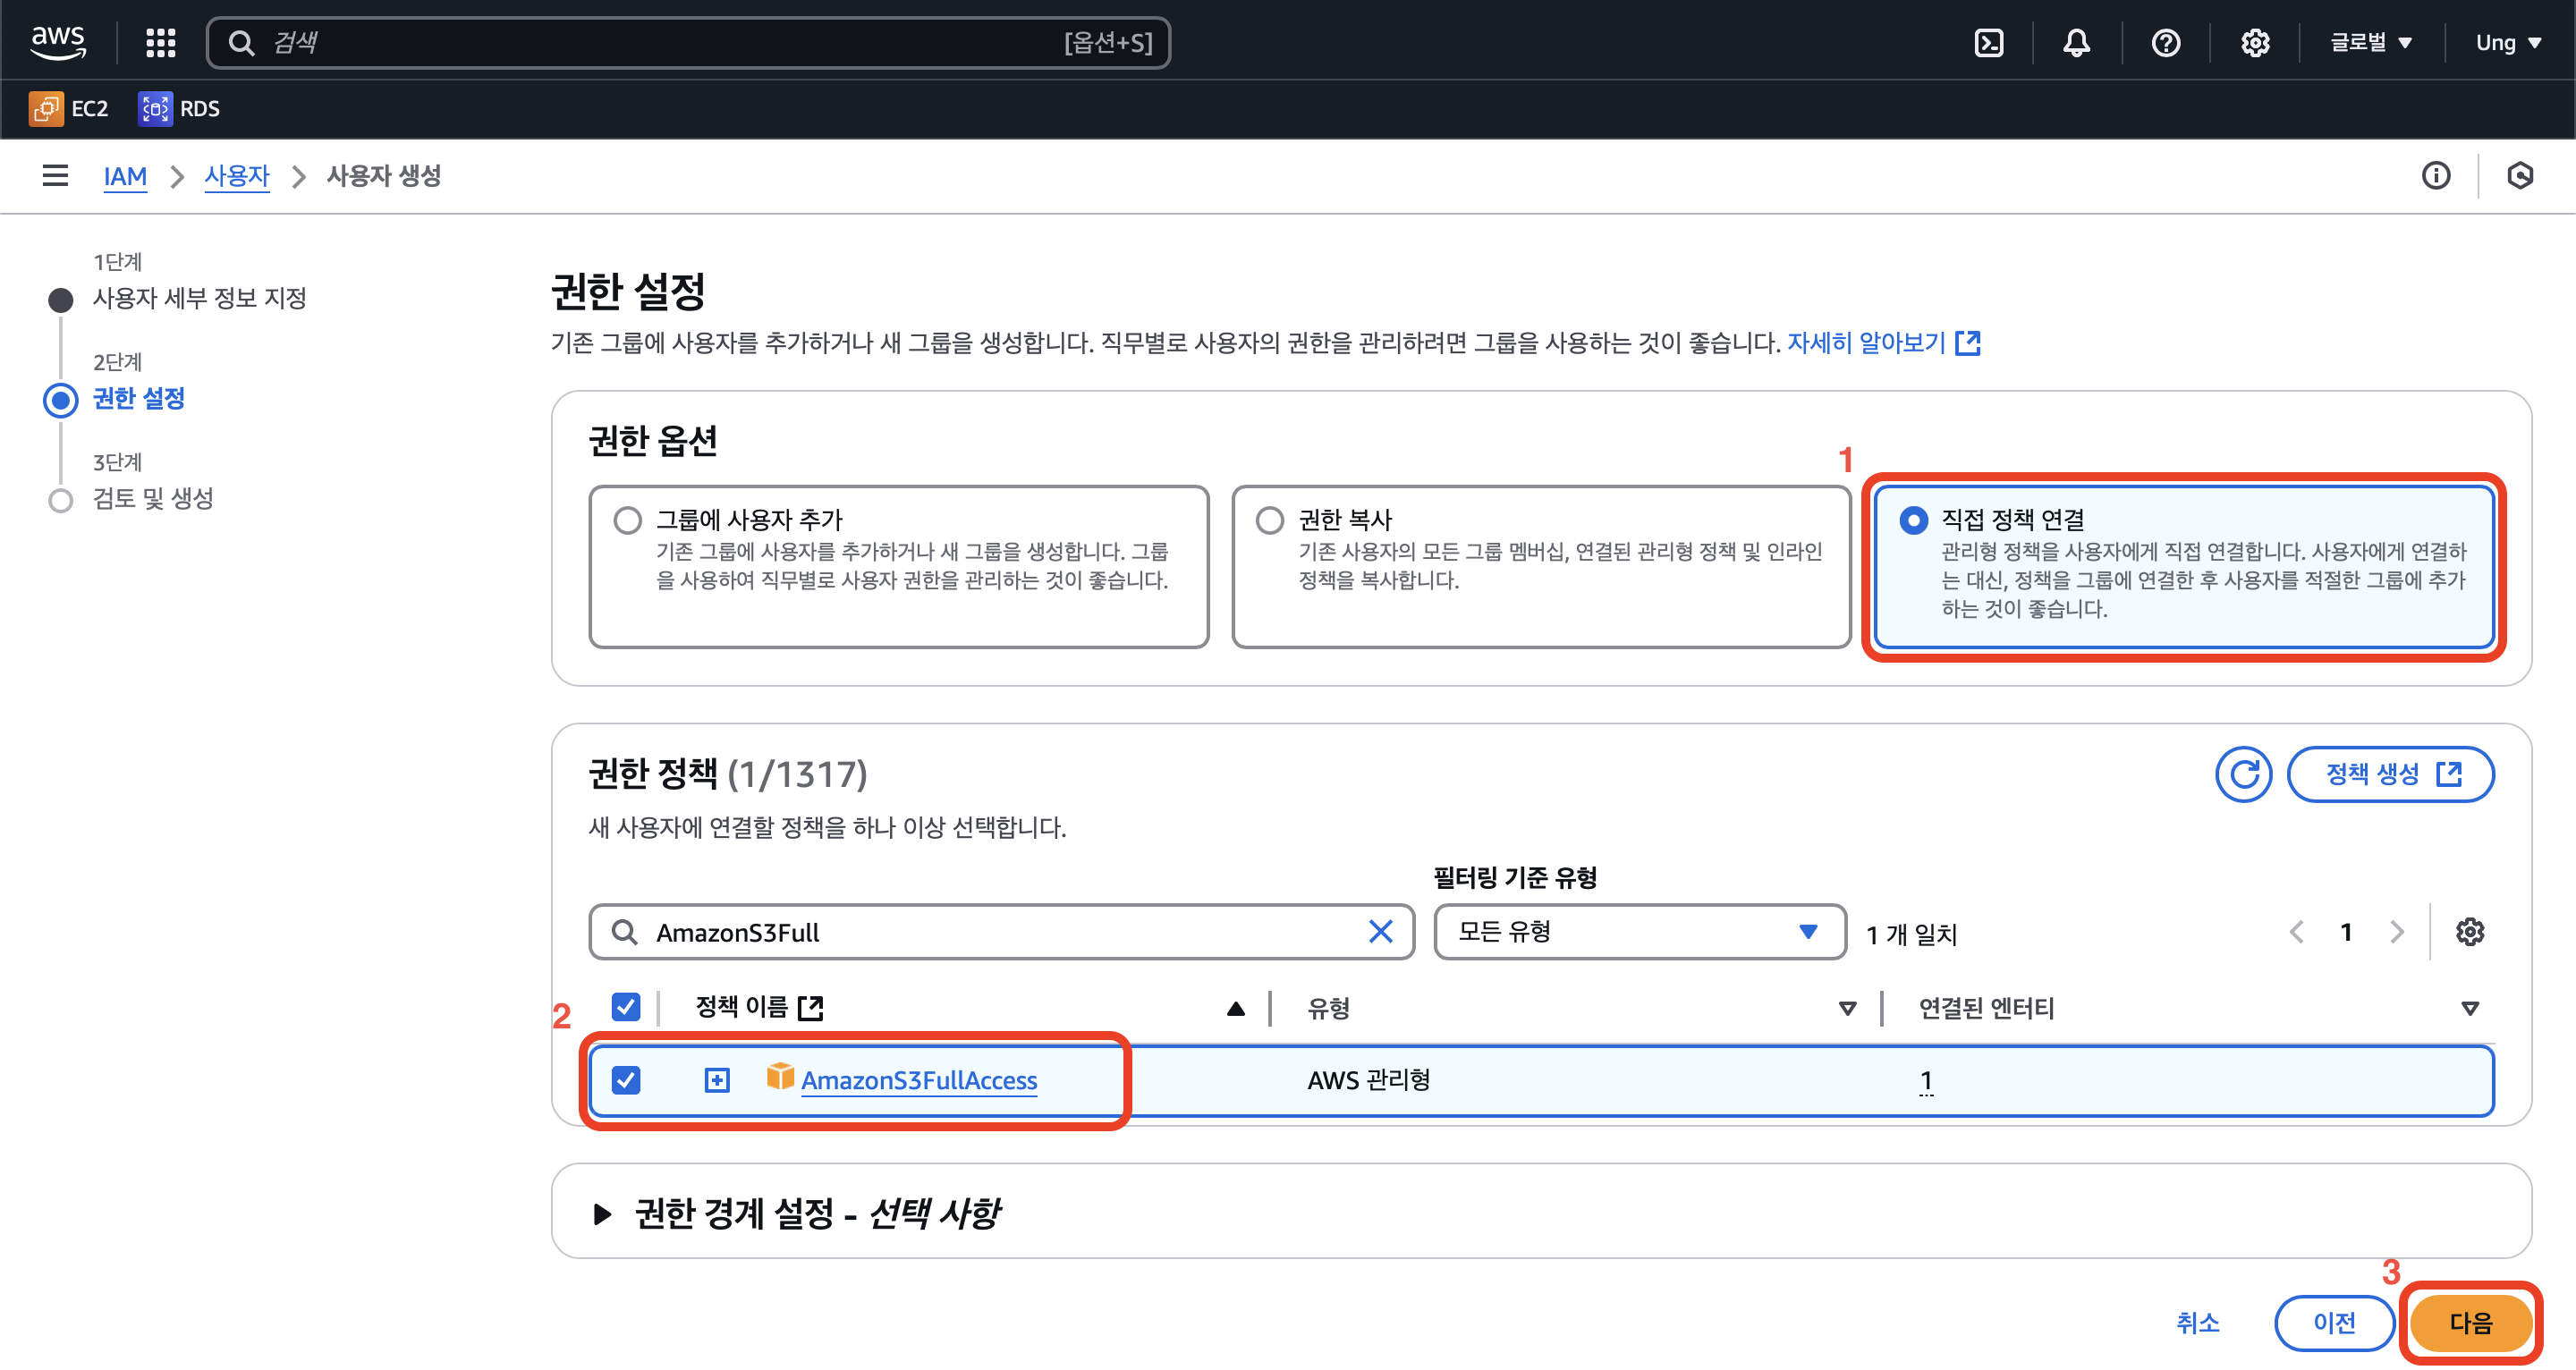This screenshot has height=1370, width=2576.
Task: Open the notifications bell
Action: pyautogui.click(x=2077, y=43)
